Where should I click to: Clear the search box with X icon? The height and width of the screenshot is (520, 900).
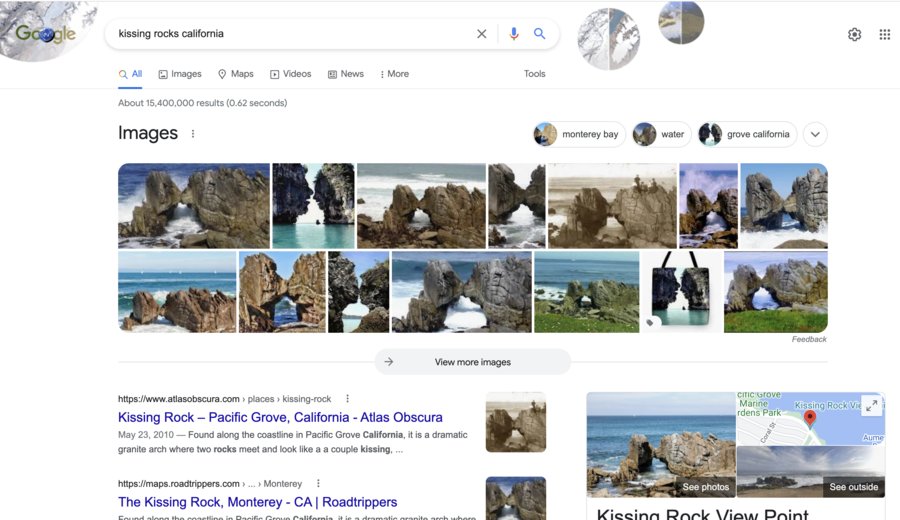pyautogui.click(x=482, y=34)
